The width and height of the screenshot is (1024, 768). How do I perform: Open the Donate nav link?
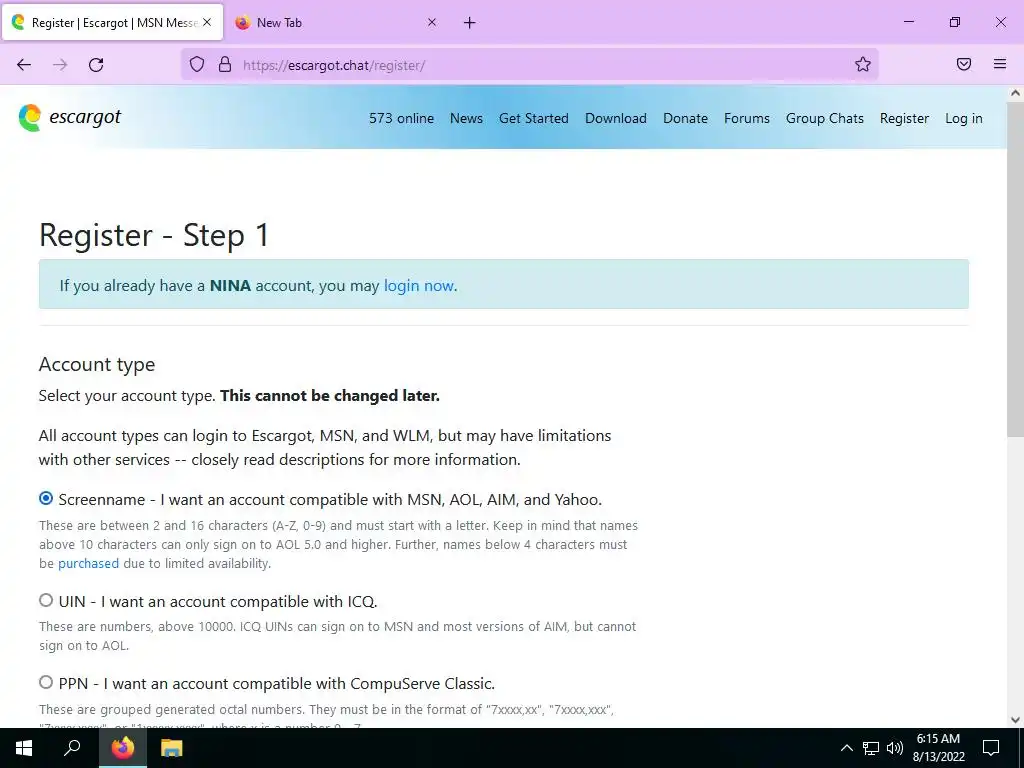(686, 118)
